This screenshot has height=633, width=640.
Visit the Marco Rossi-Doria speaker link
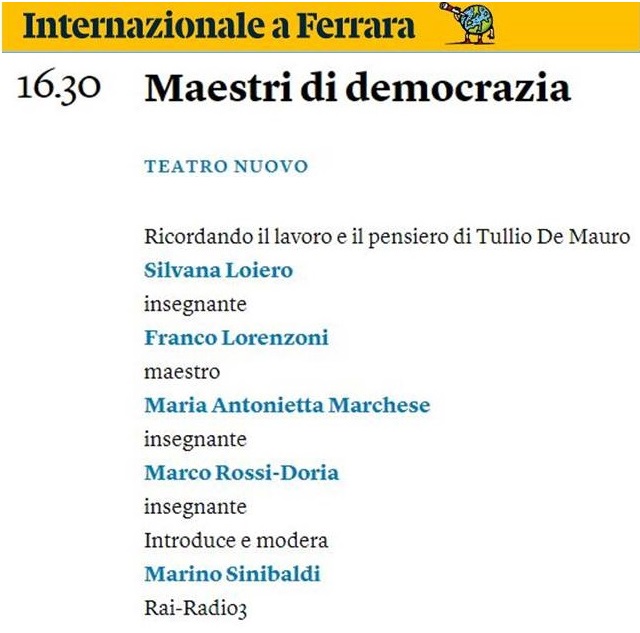[x=242, y=473]
